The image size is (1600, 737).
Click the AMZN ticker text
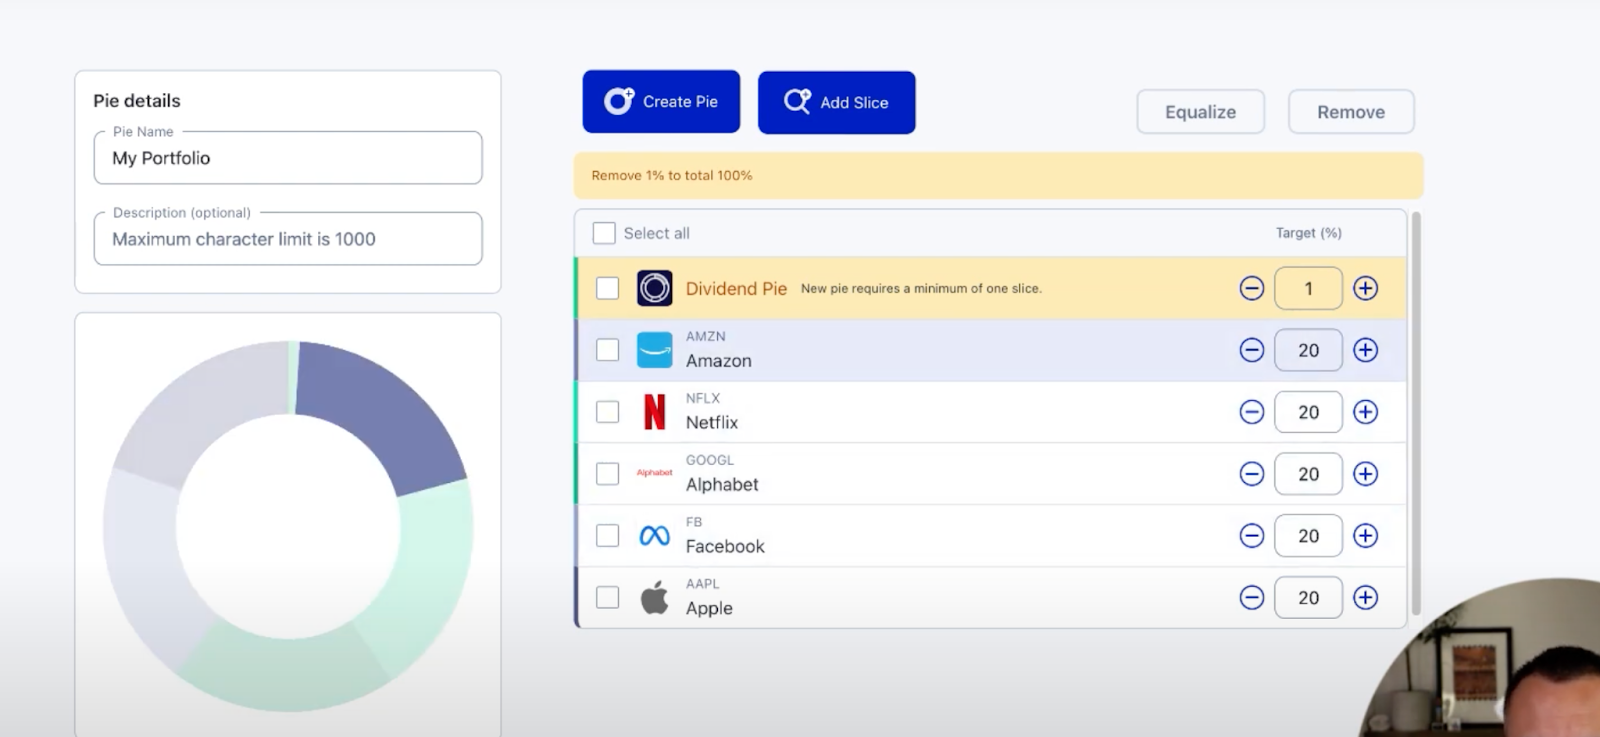pos(706,337)
